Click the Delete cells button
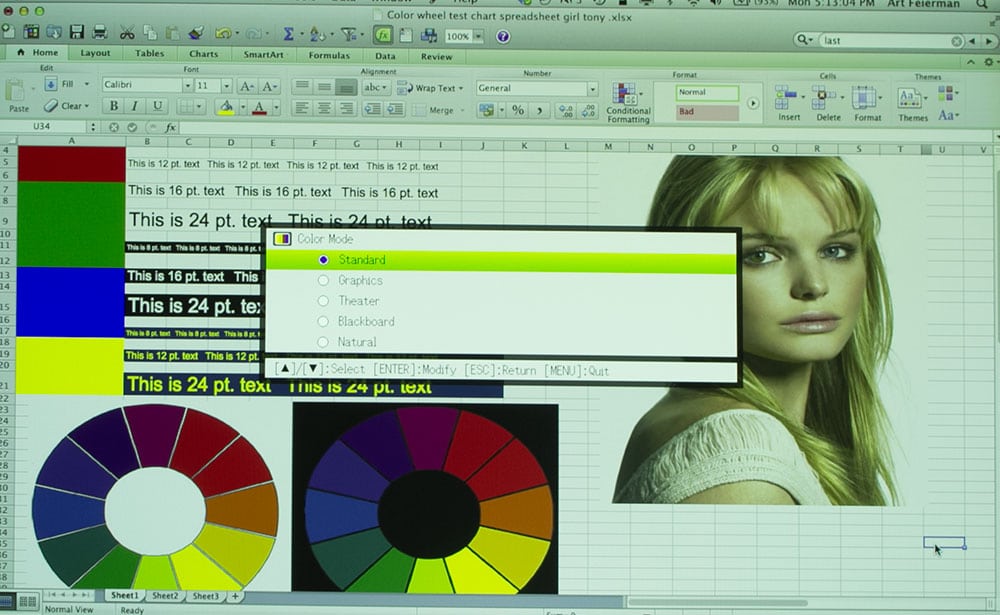This screenshot has width=1000, height=615. click(x=828, y=105)
